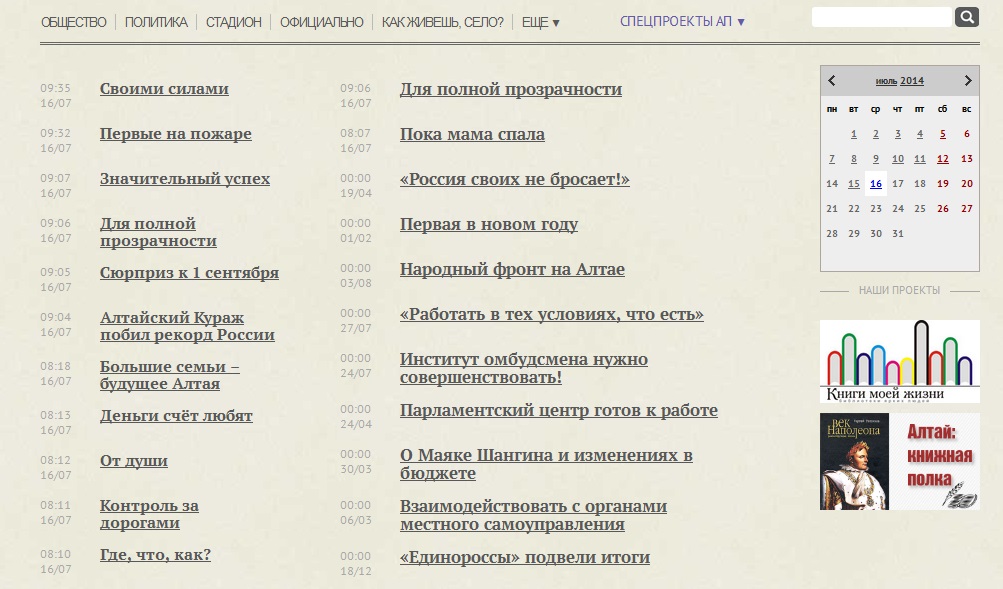Expand the ЕЩЕ menu
The width and height of the screenshot is (1003, 589).
[x=541, y=22]
